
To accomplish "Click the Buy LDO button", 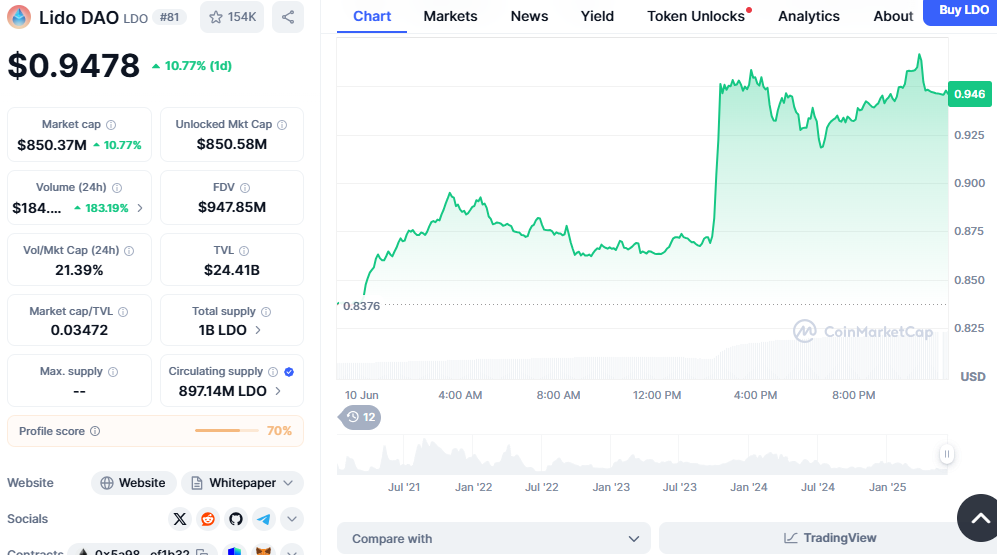I will 961,11.
